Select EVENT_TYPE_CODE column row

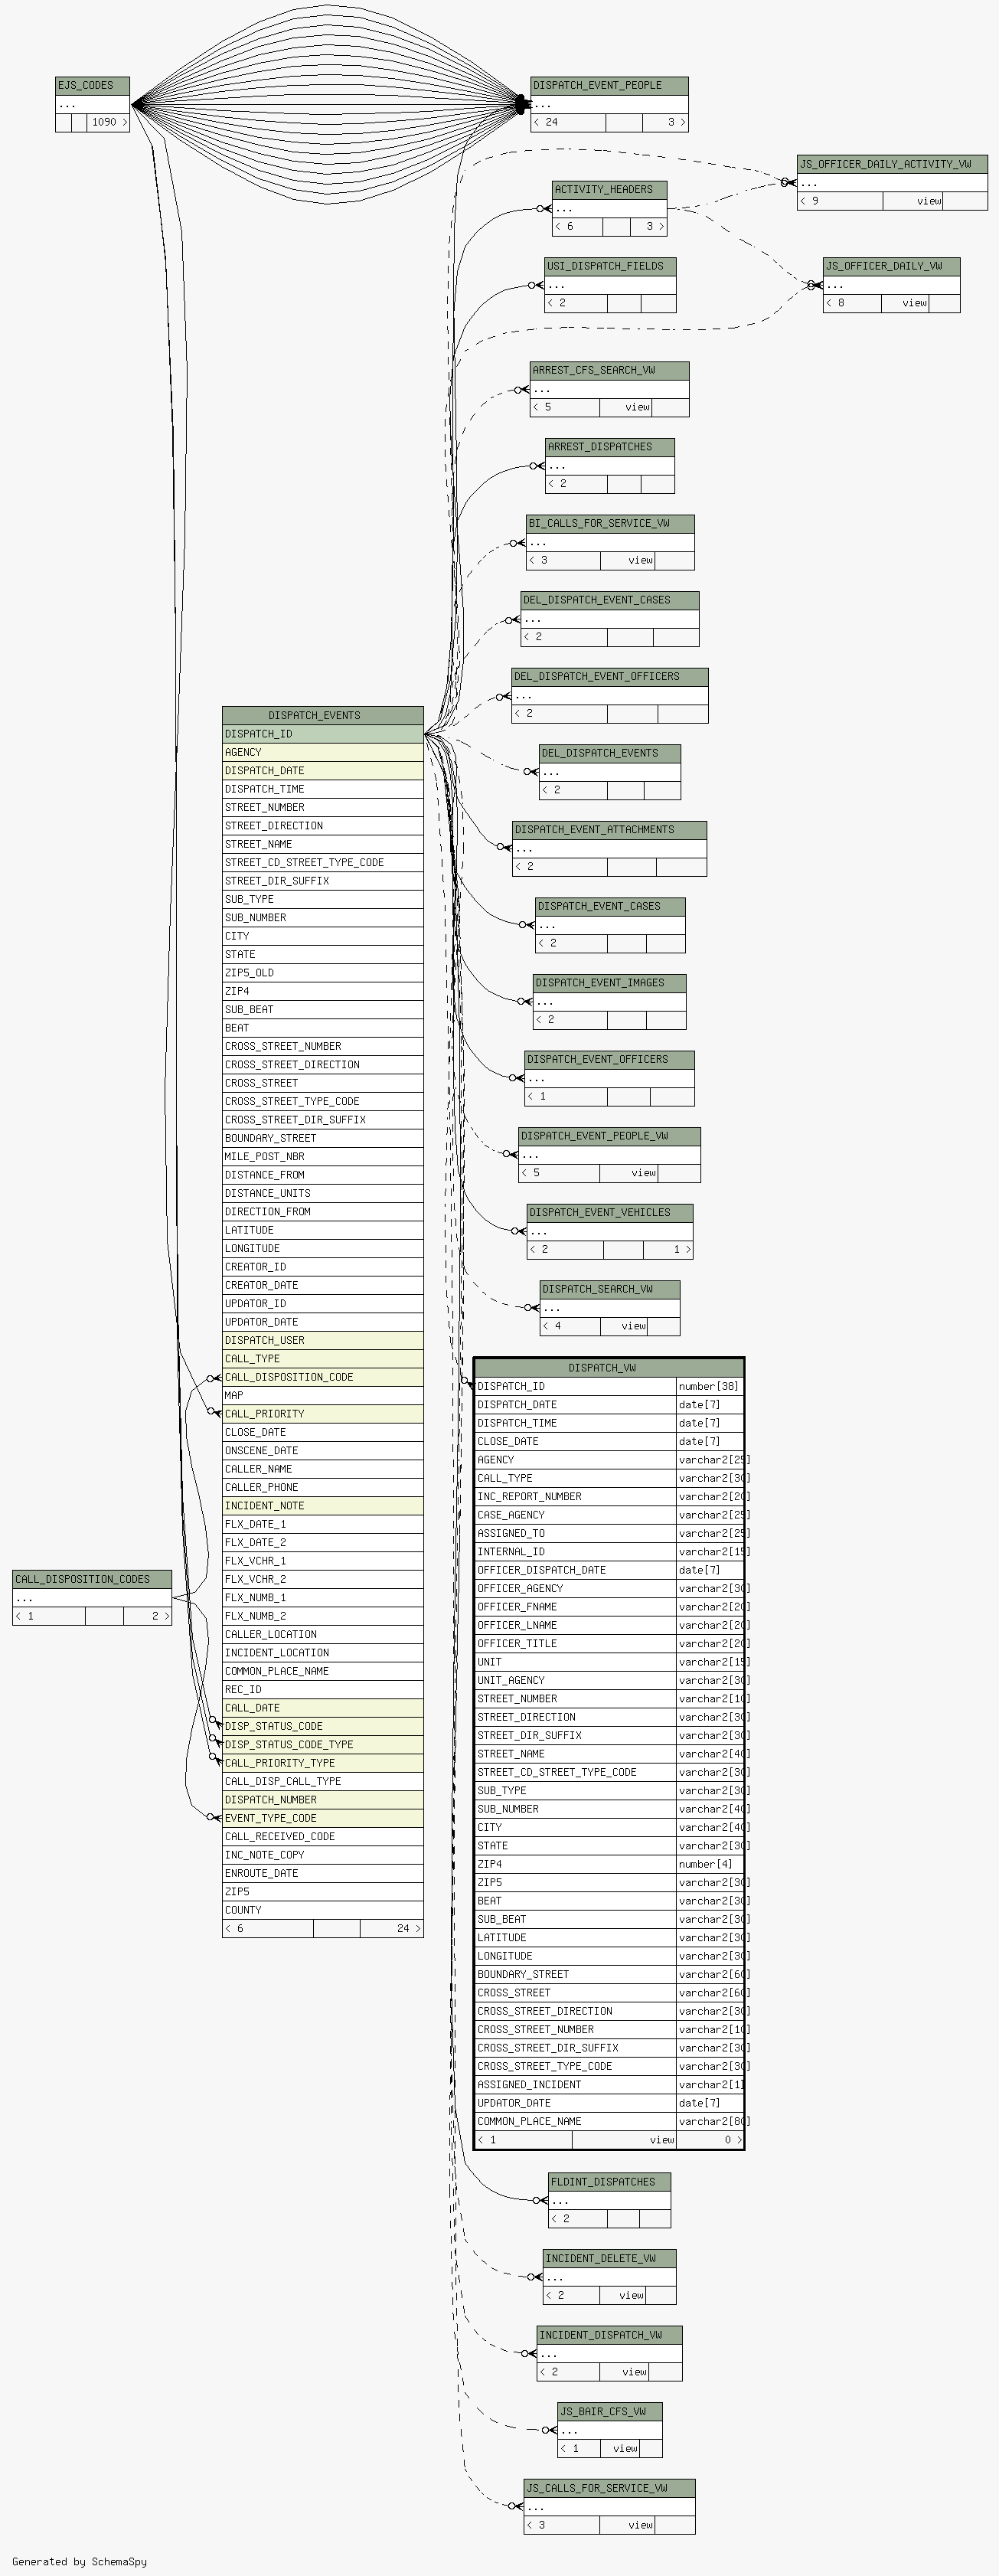click(323, 1819)
